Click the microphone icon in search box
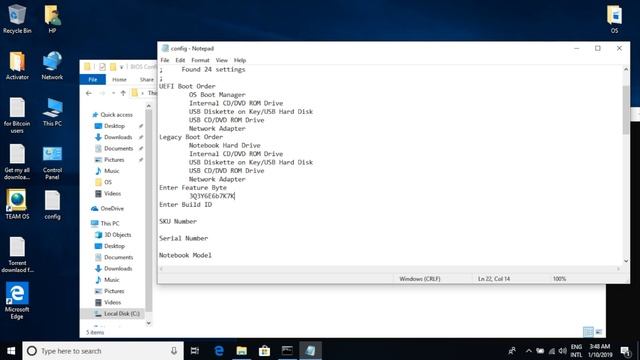This screenshot has height=360, width=640. [174, 351]
